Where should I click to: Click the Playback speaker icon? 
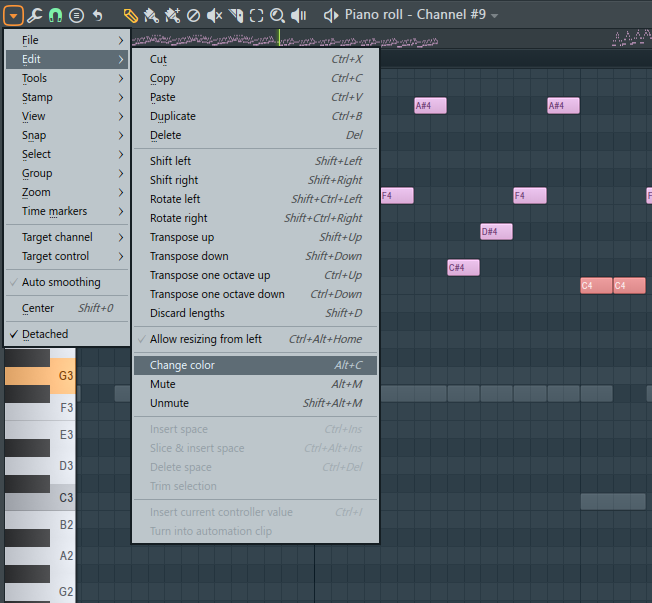coord(299,15)
